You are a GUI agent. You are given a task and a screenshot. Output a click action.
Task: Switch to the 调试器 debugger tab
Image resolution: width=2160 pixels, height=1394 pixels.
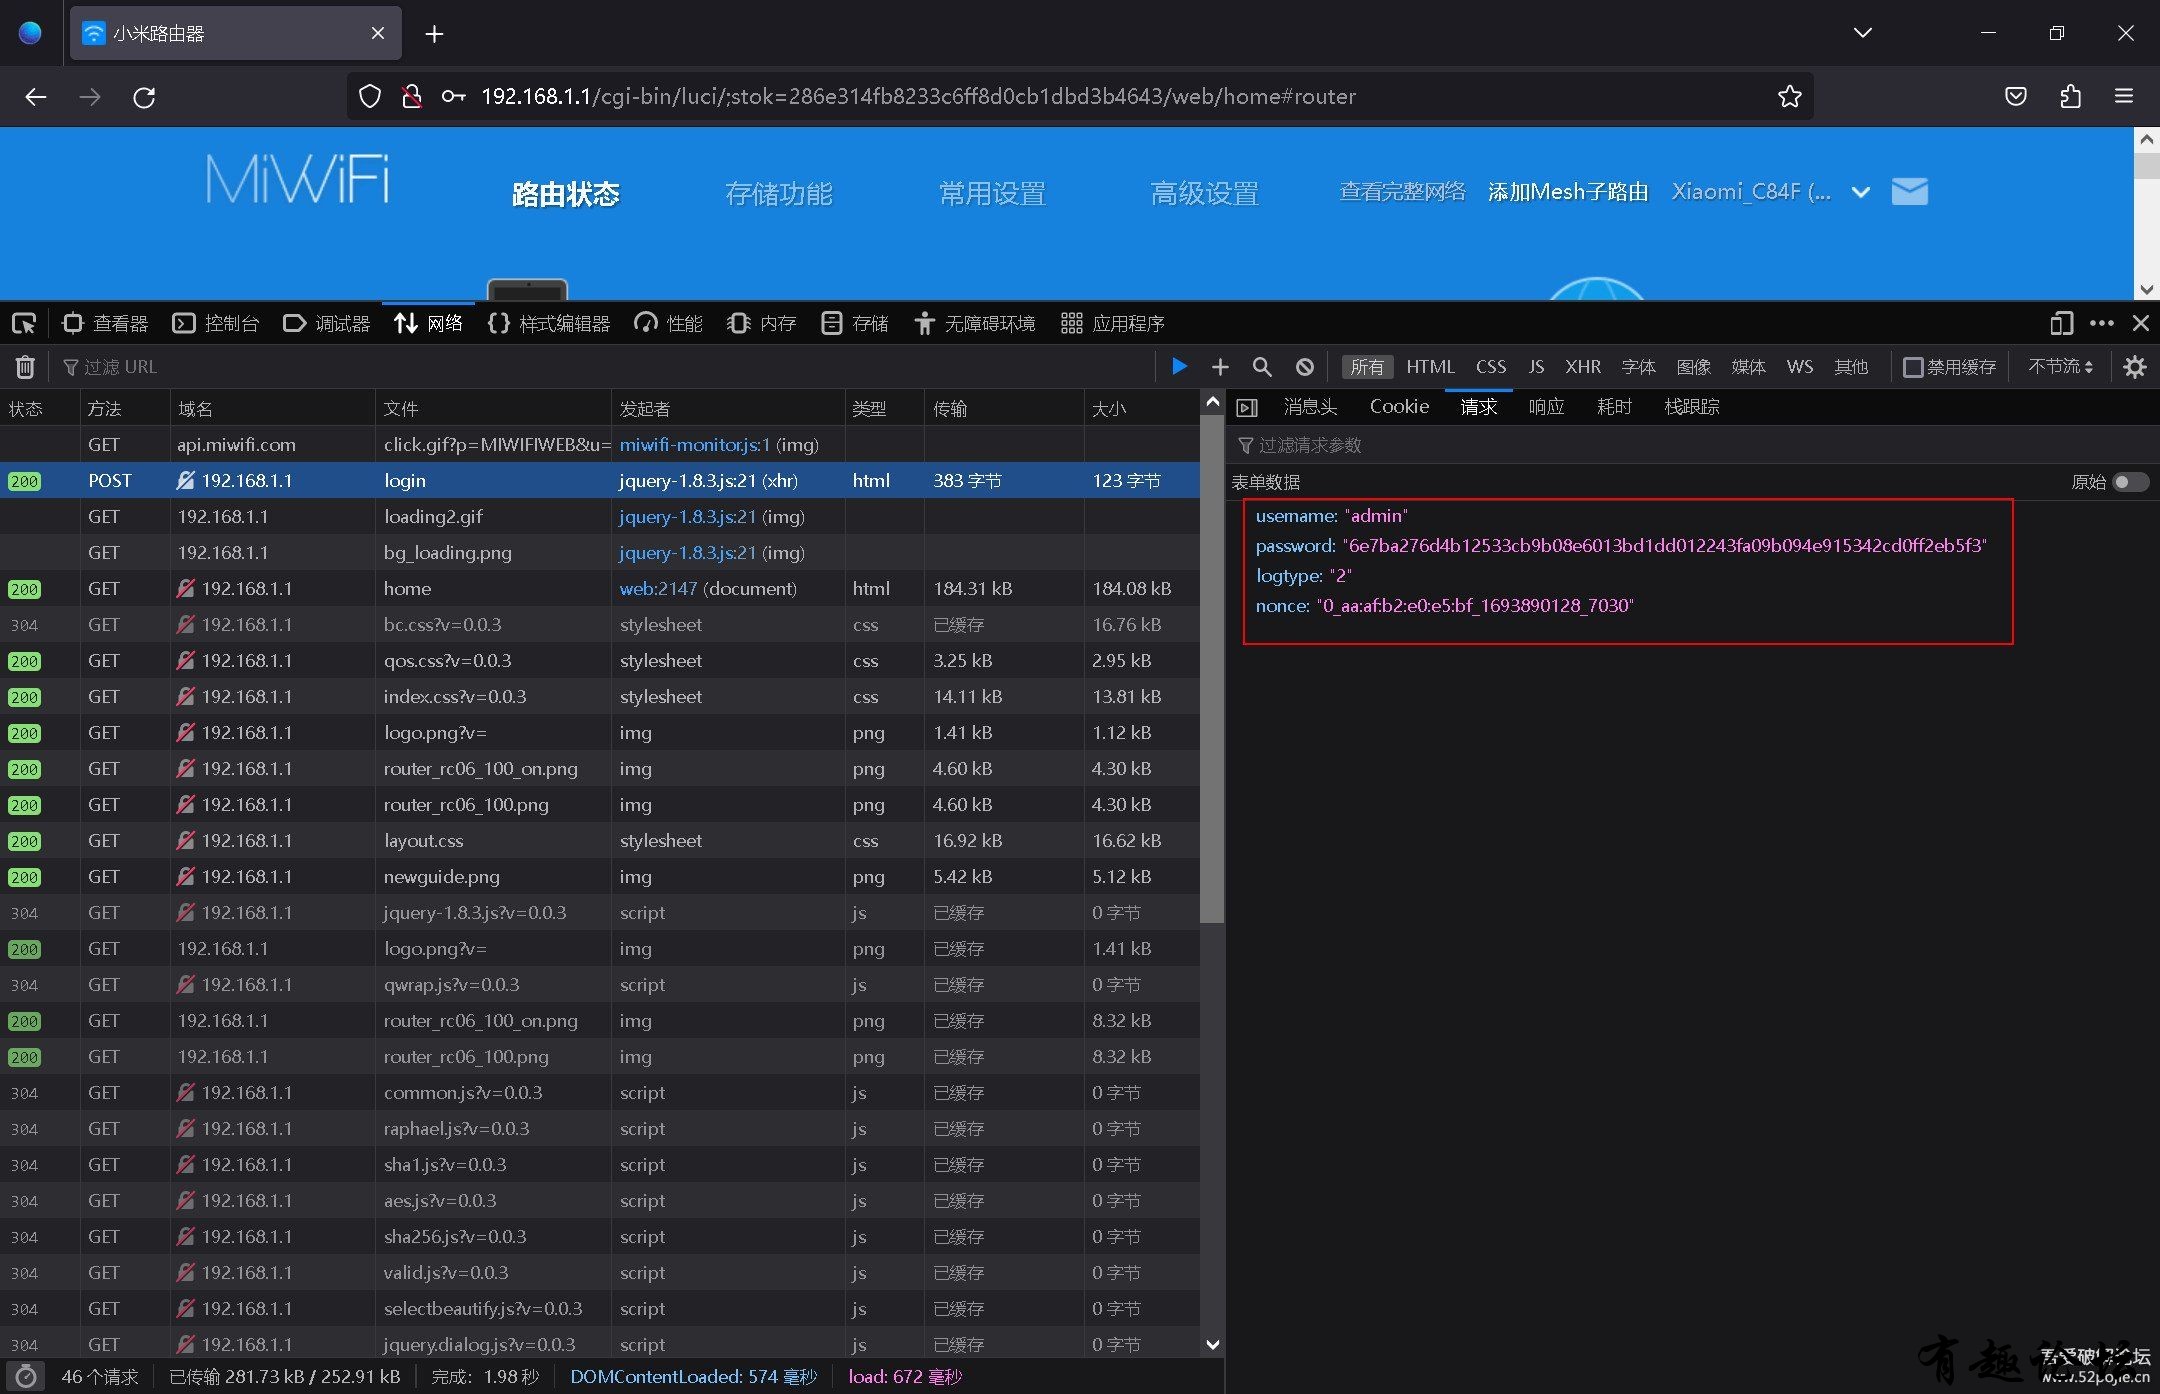click(327, 323)
